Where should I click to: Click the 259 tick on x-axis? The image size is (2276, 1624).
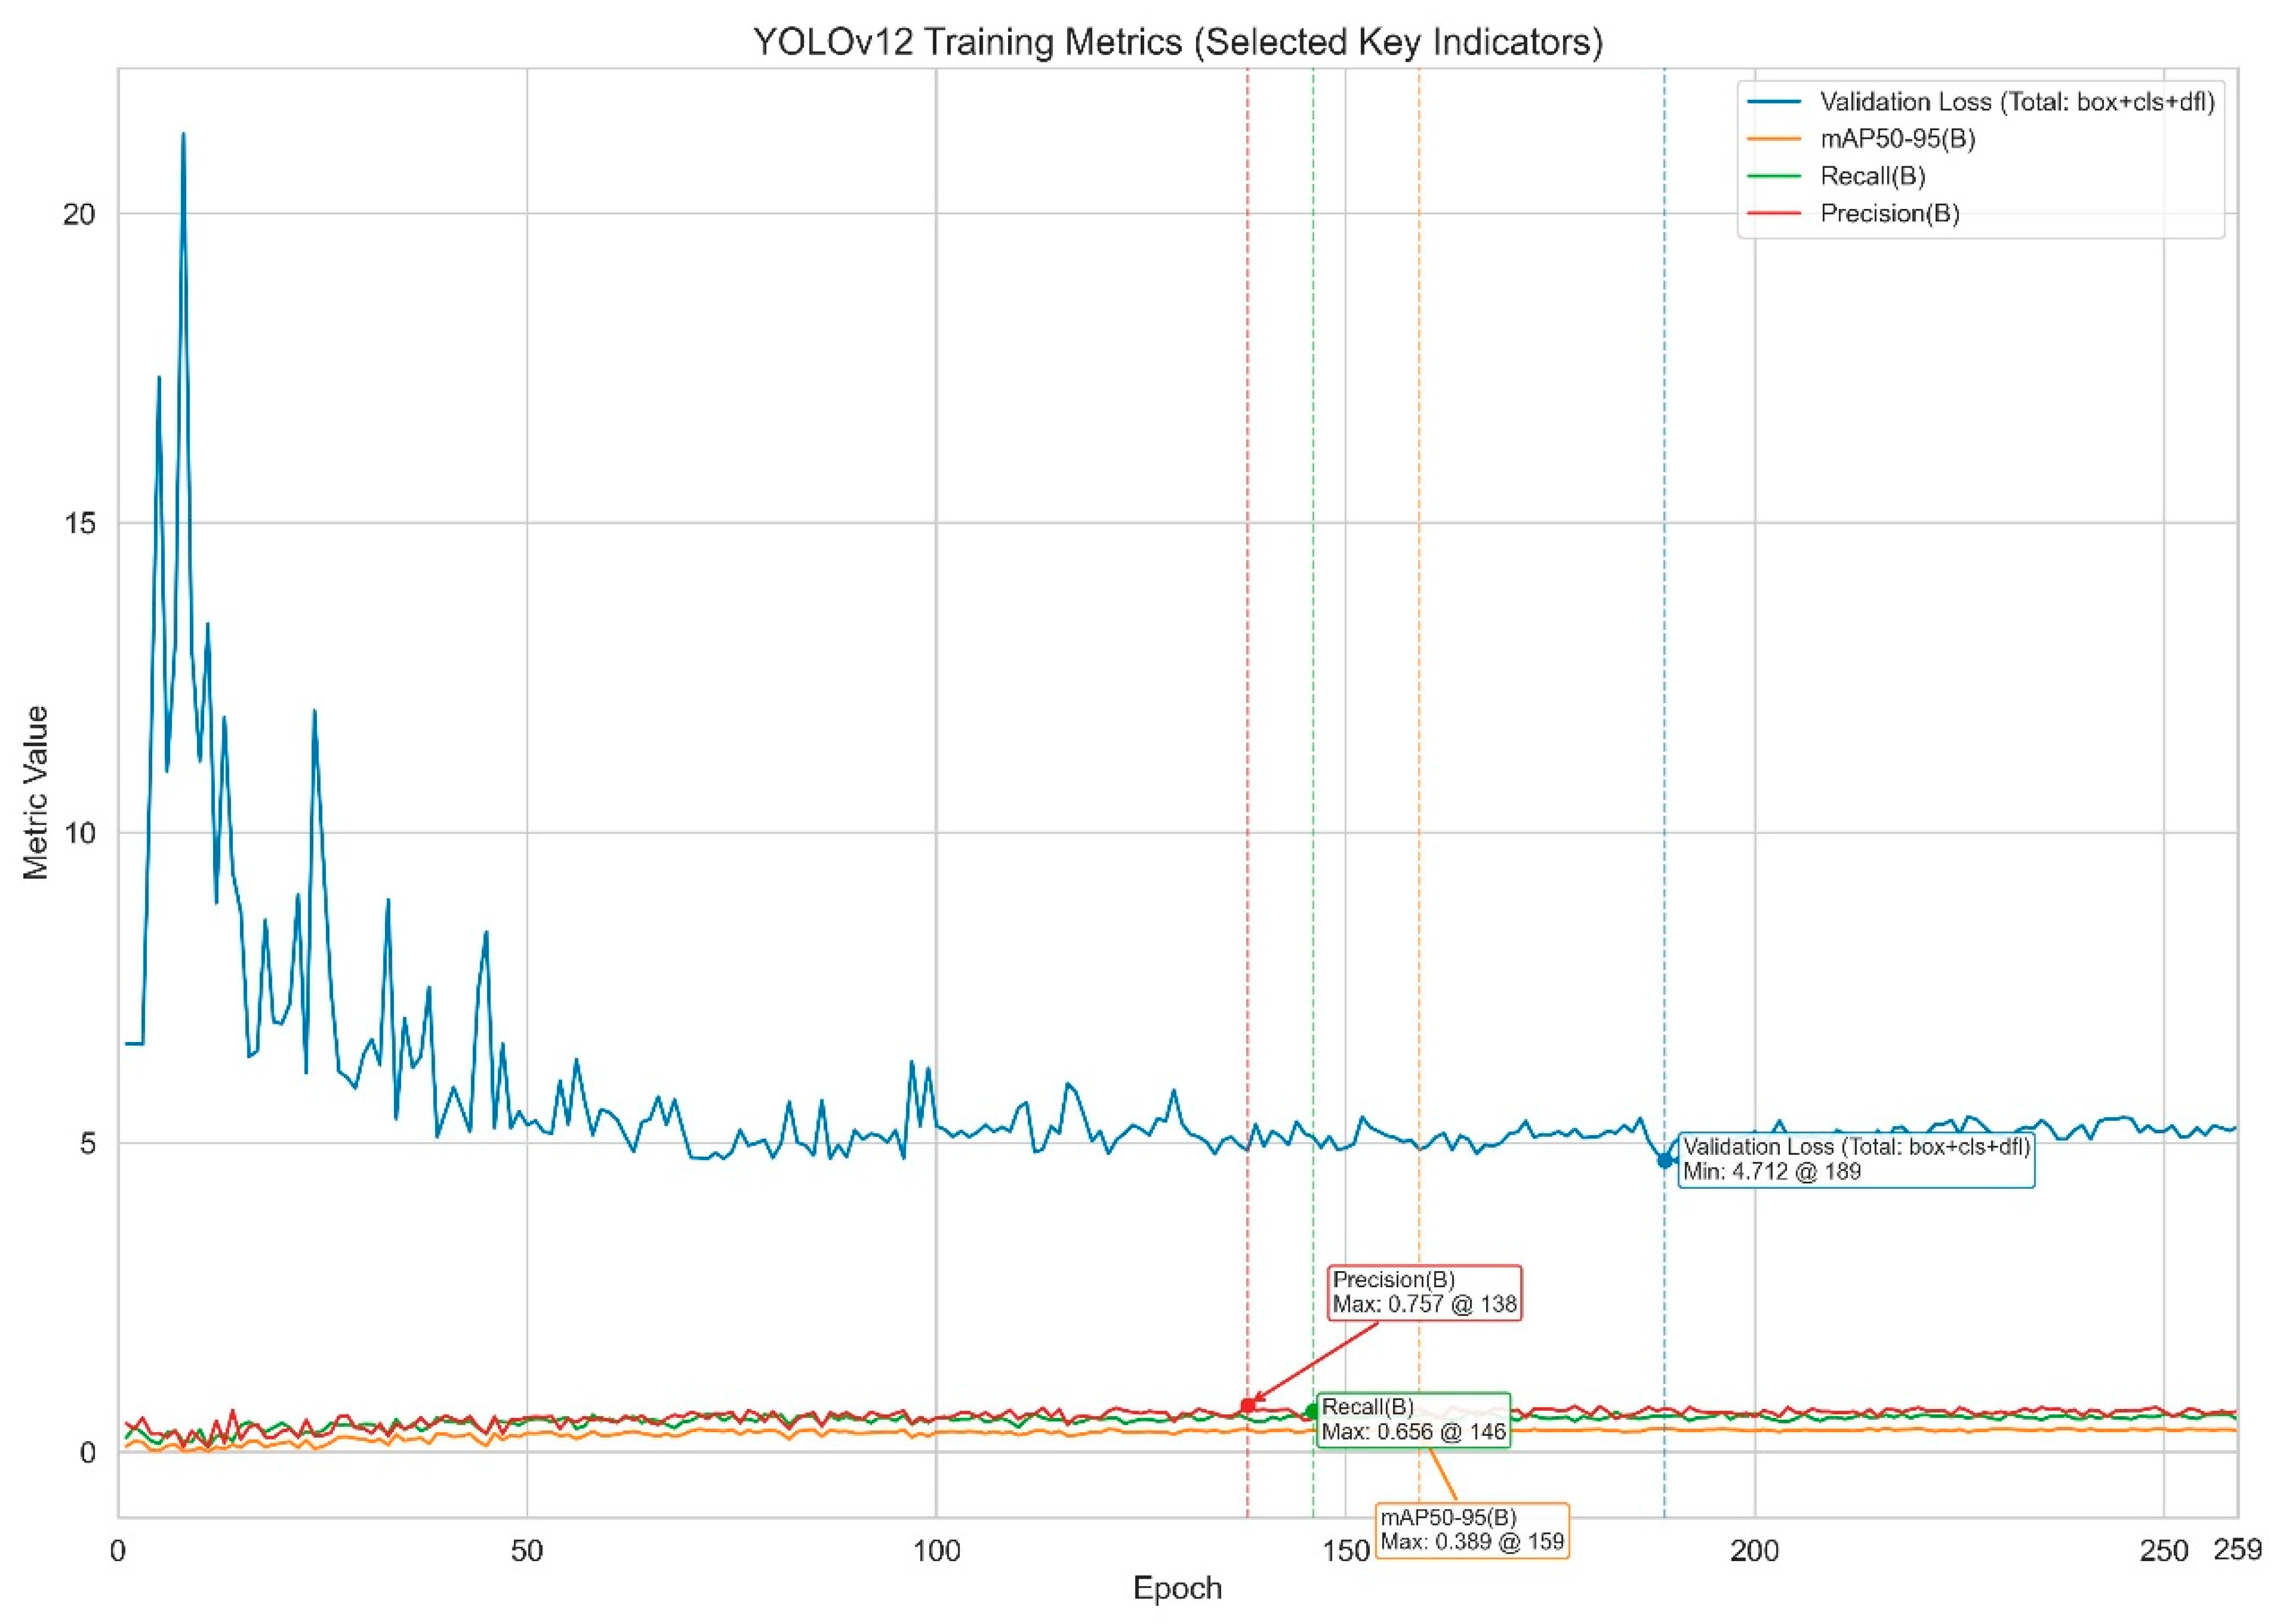[2238, 1549]
